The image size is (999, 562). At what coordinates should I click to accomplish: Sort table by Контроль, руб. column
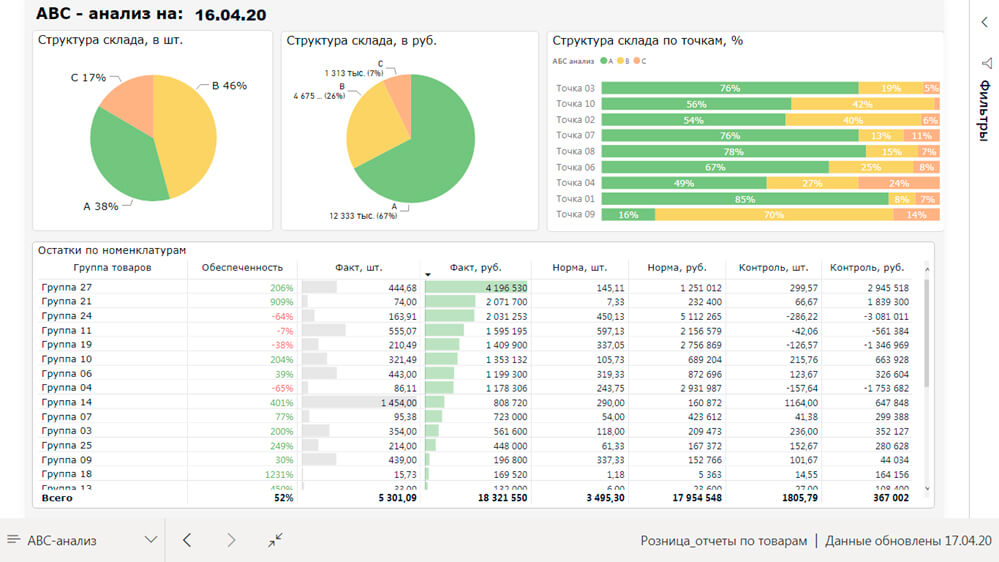[x=866, y=268]
